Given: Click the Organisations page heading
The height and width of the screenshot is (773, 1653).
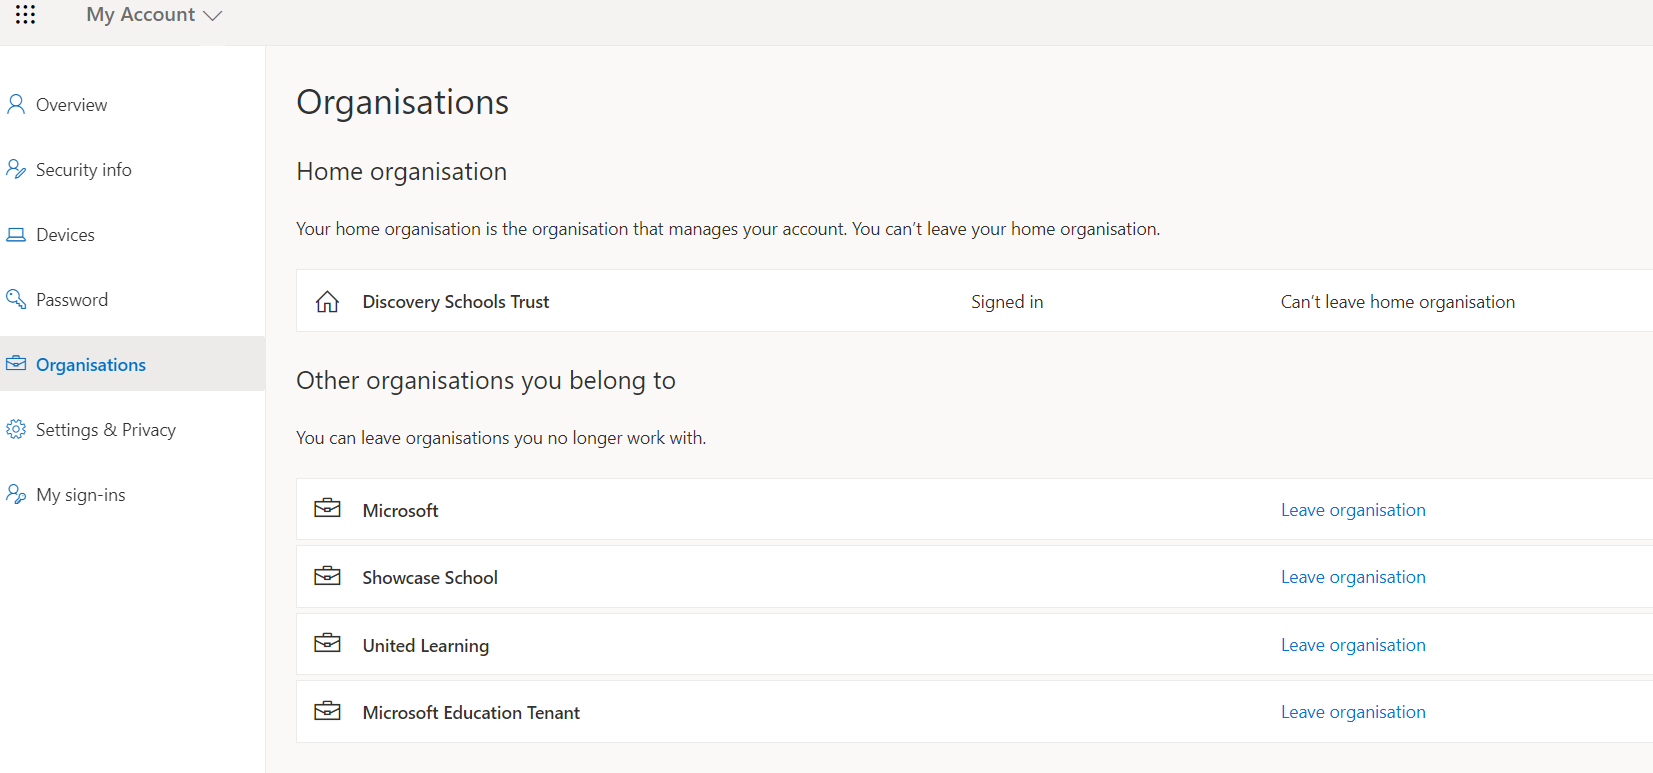Looking at the screenshot, I should pyautogui.click(x=403, y=102).
